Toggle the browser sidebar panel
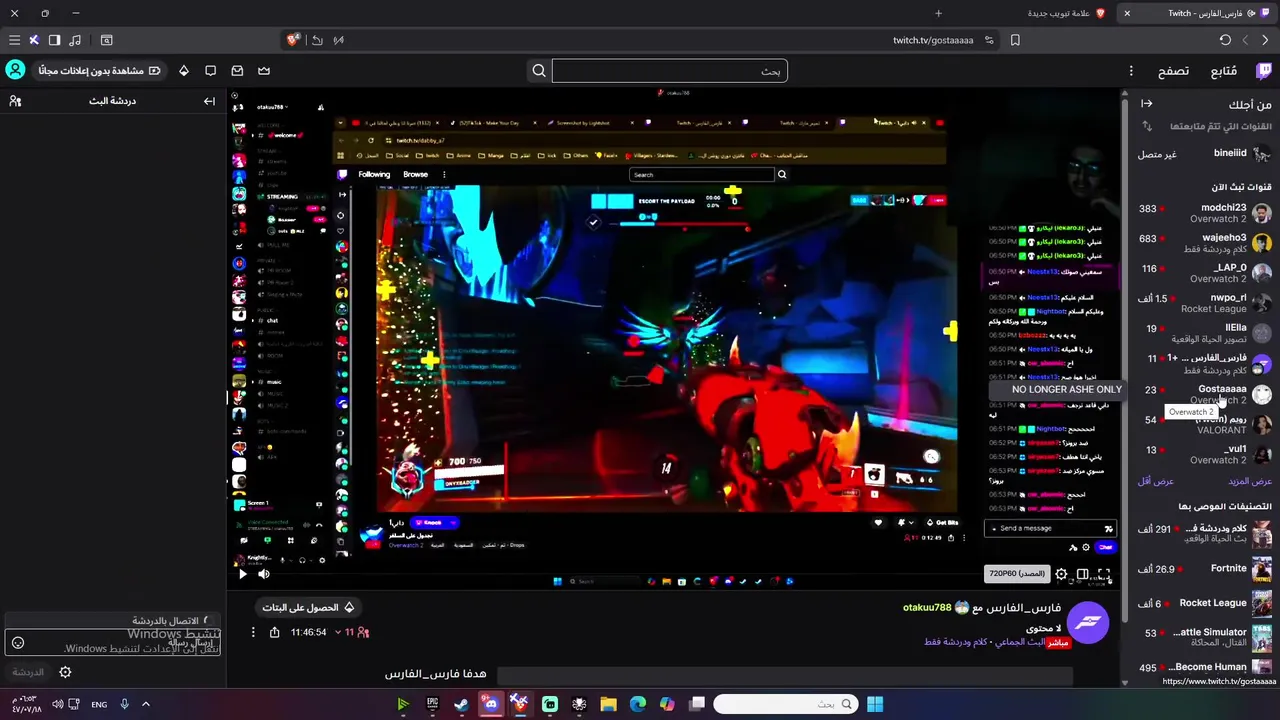 point(54,40)
